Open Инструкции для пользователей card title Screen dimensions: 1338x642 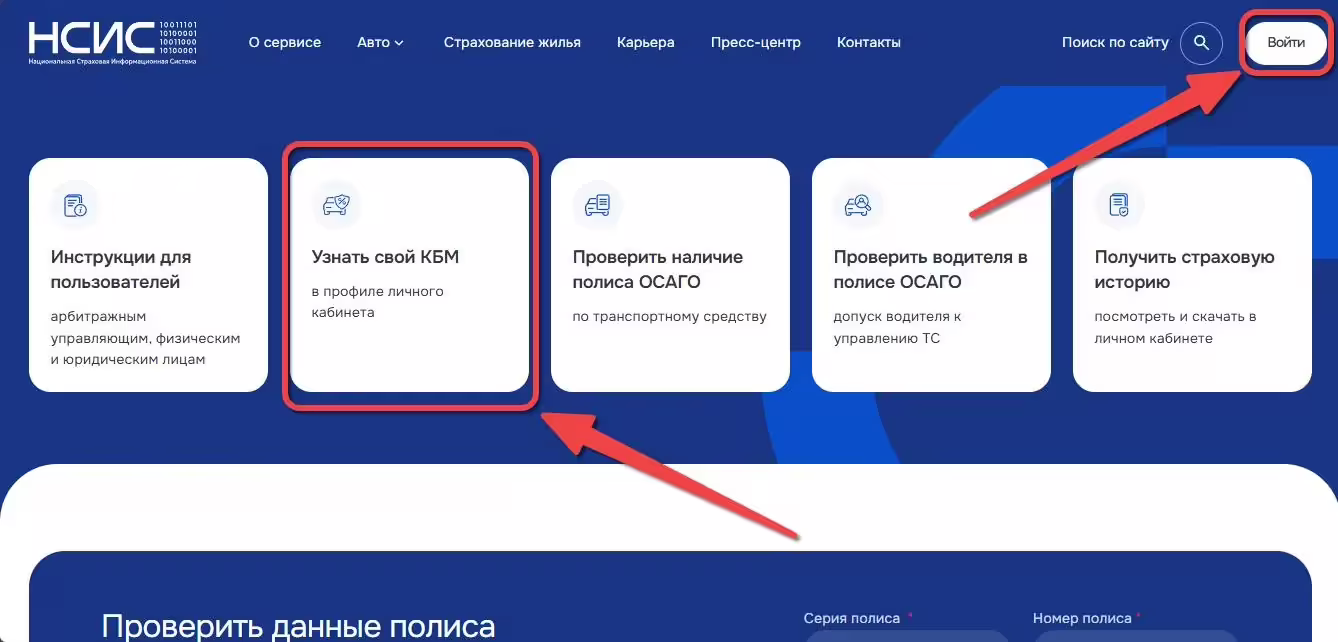tap(121, 270)
